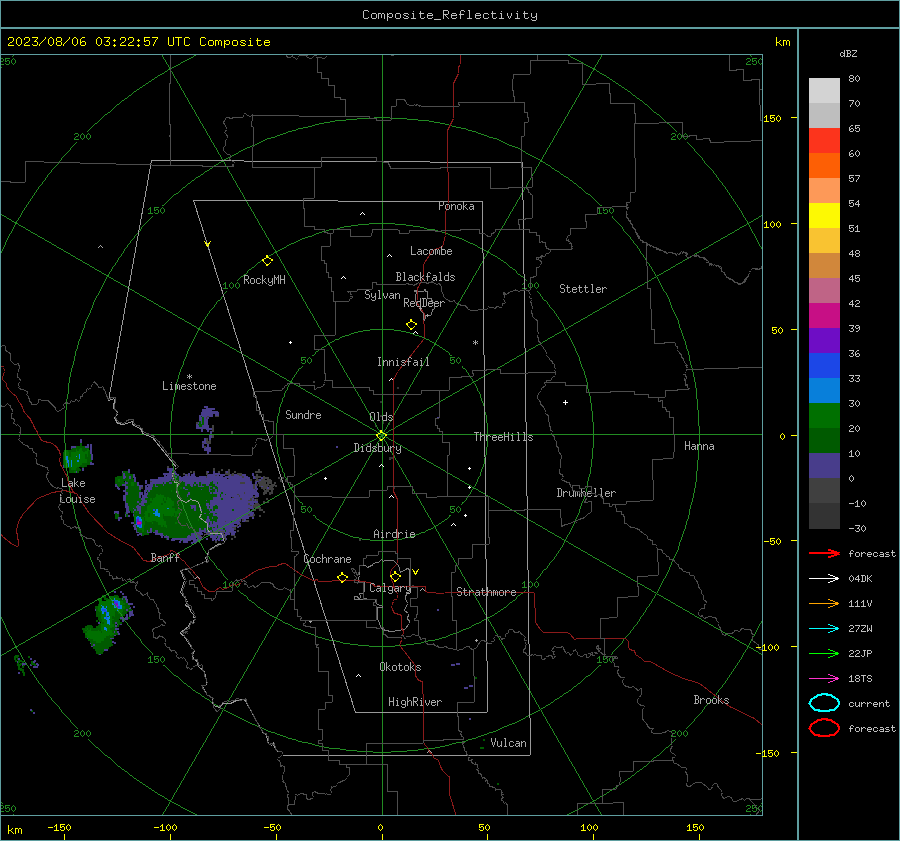Click the yellow diamond marker at radar center near Olds
Viewport: 900px width, 841px height.
coord(381,436)
